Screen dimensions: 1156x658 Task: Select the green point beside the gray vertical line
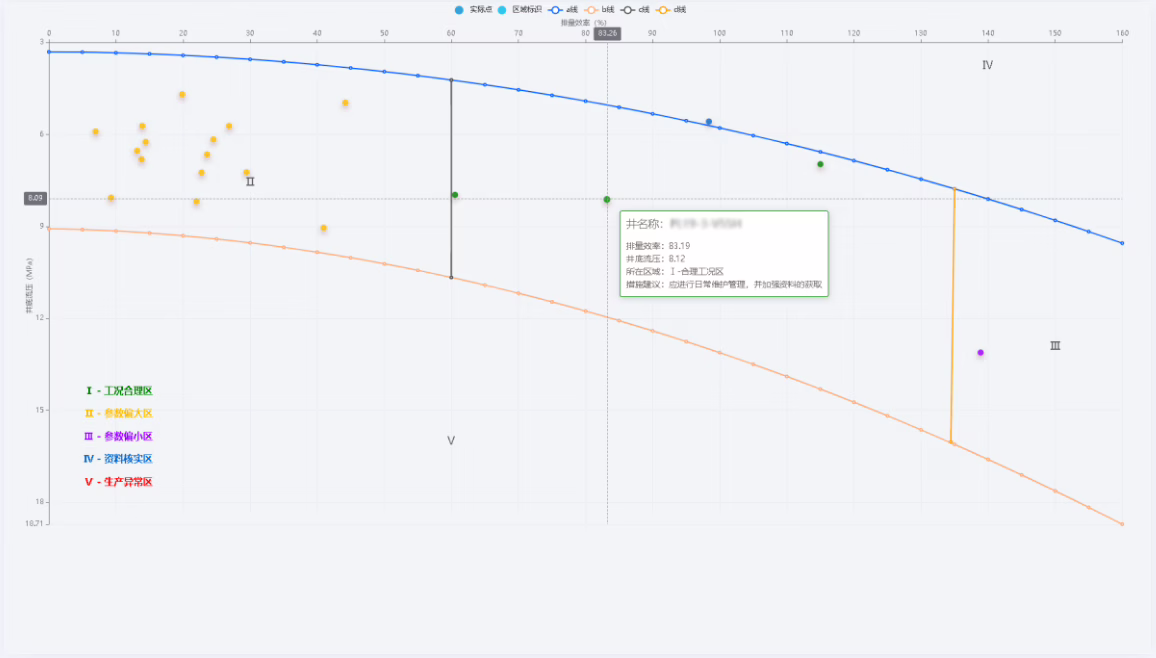(455, 195)
